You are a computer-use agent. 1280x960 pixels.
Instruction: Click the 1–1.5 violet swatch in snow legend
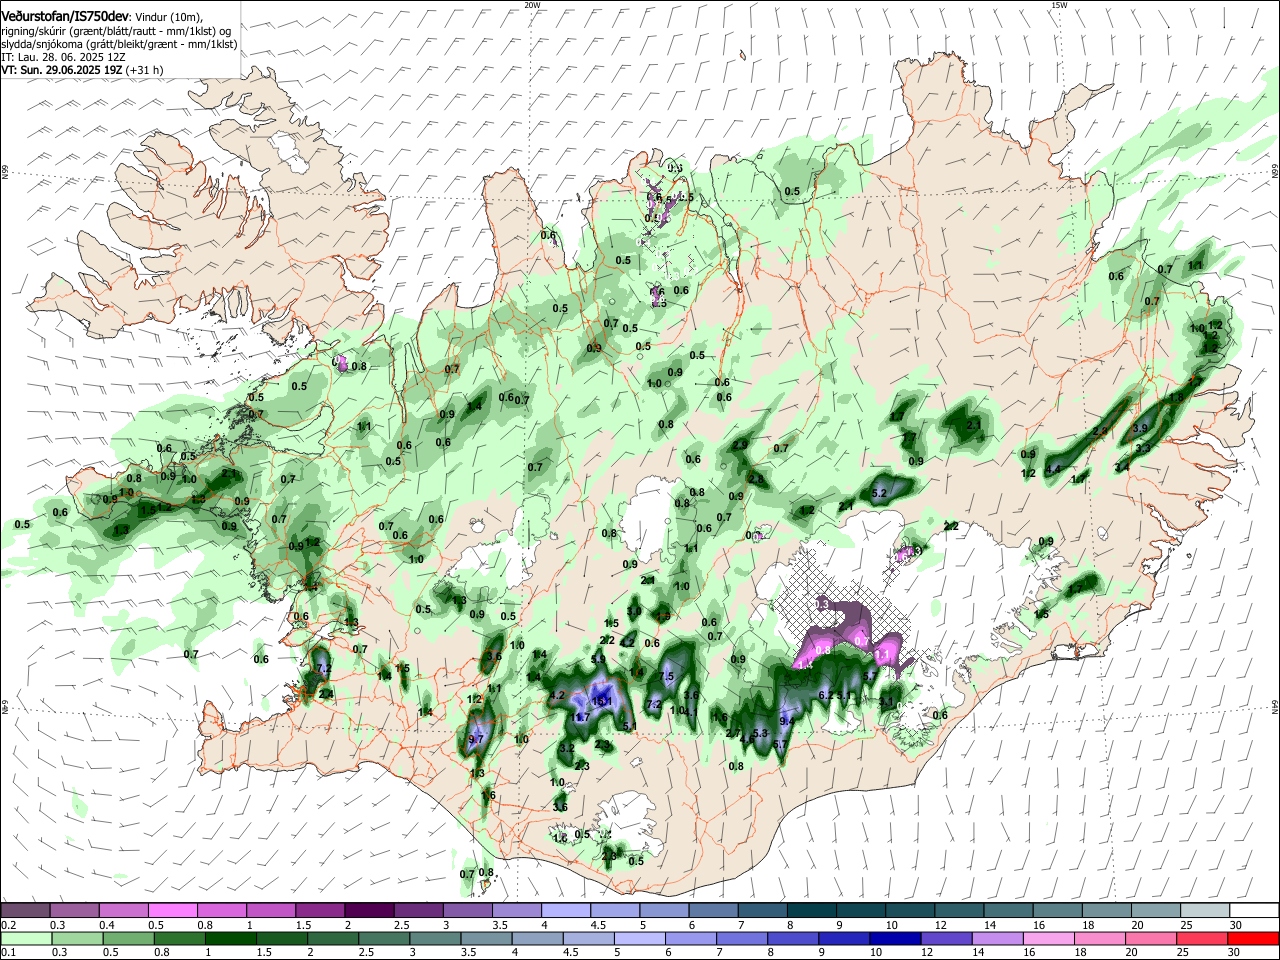pyautogui.click(x=270, y=910)
